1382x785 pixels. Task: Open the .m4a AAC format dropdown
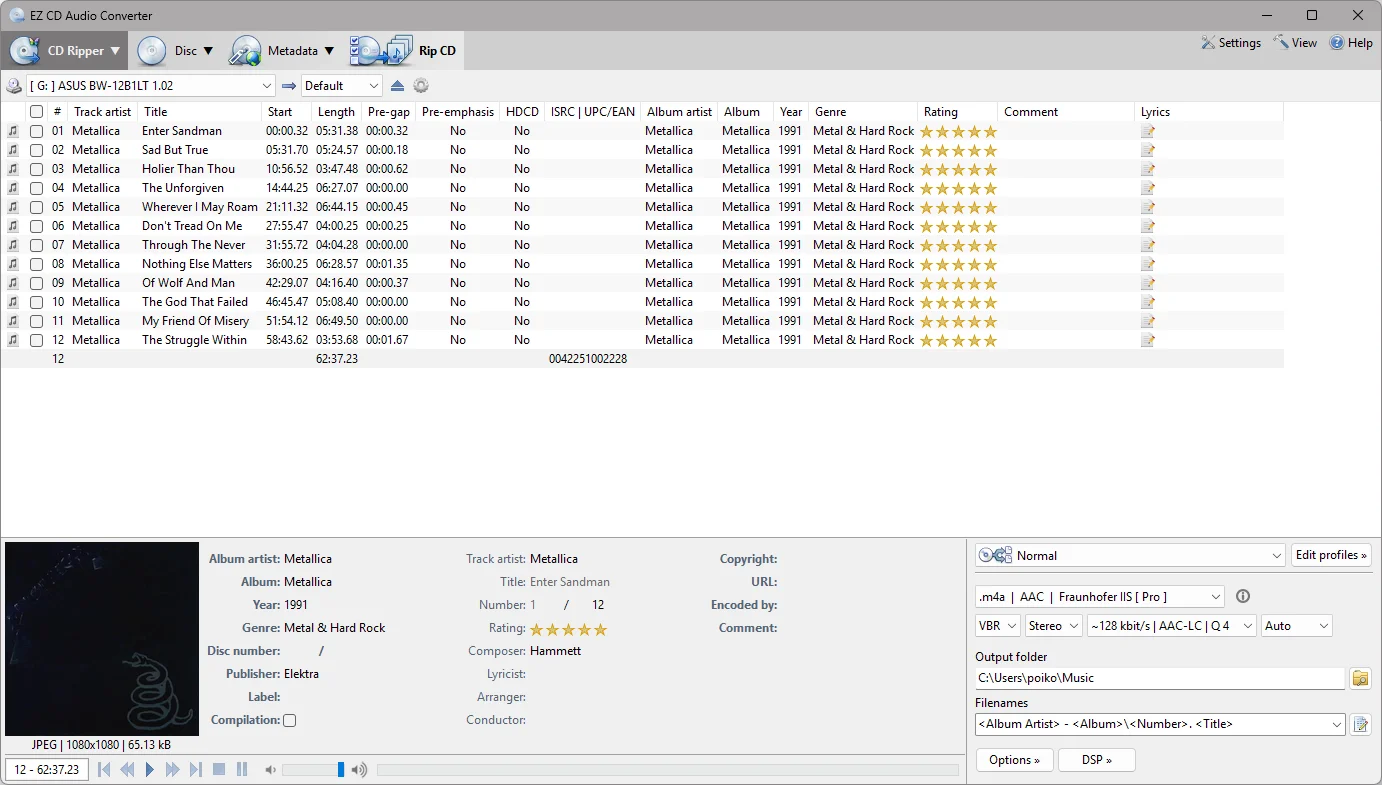pyautogui.click(x=1100, y=596)
